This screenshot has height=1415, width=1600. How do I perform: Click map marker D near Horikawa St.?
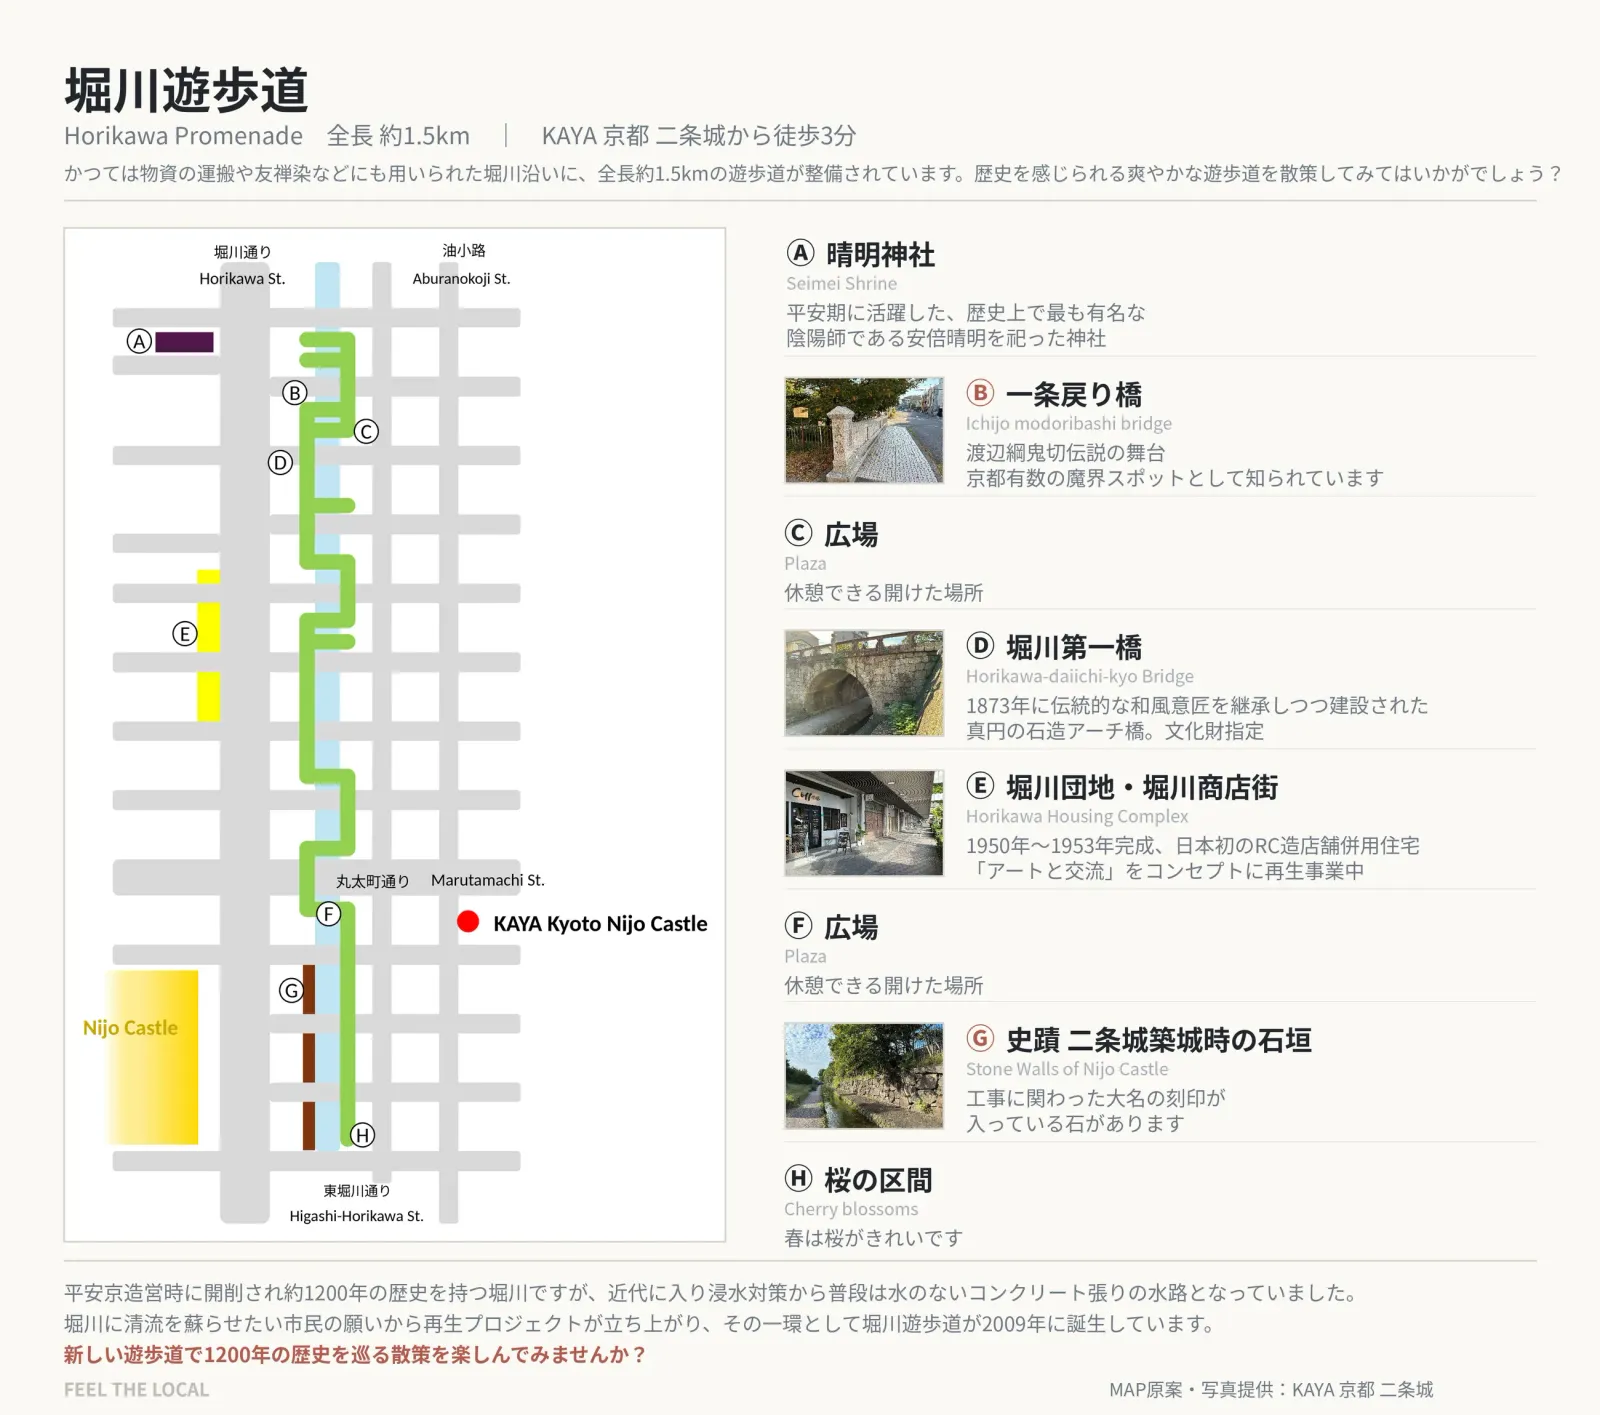point(280,463)
